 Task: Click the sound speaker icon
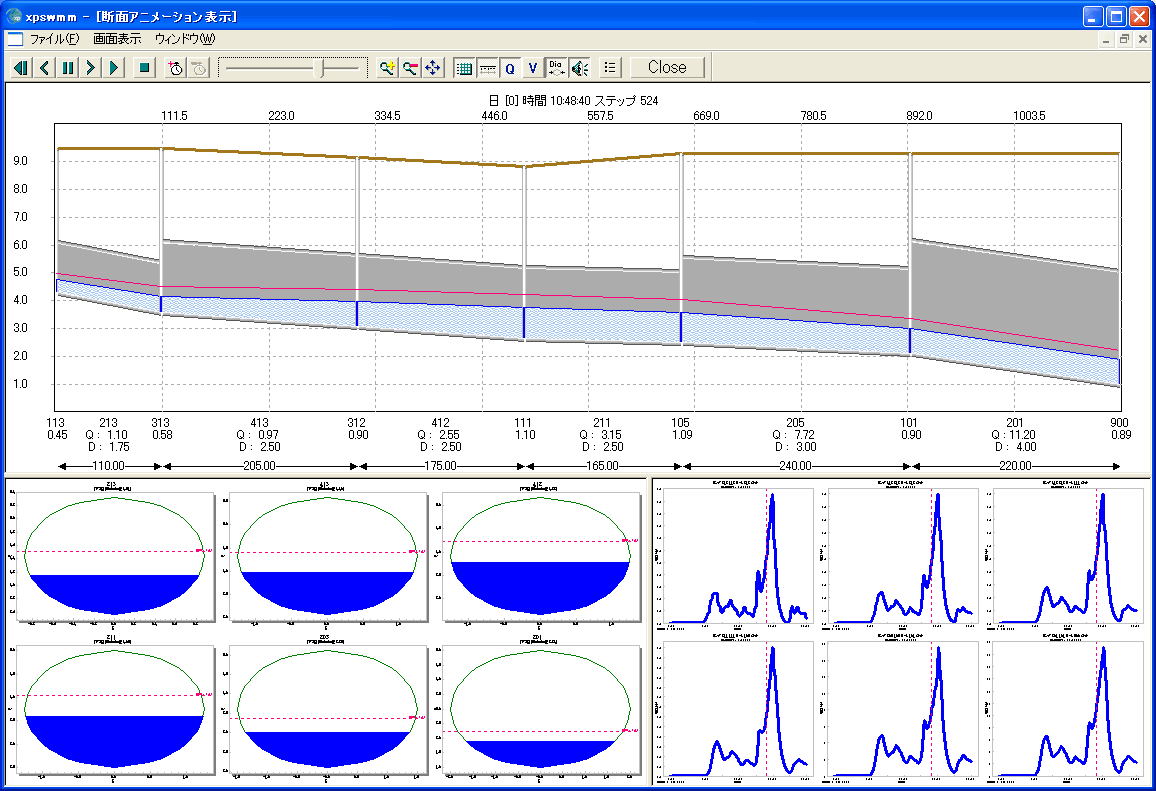click(579, 68)
